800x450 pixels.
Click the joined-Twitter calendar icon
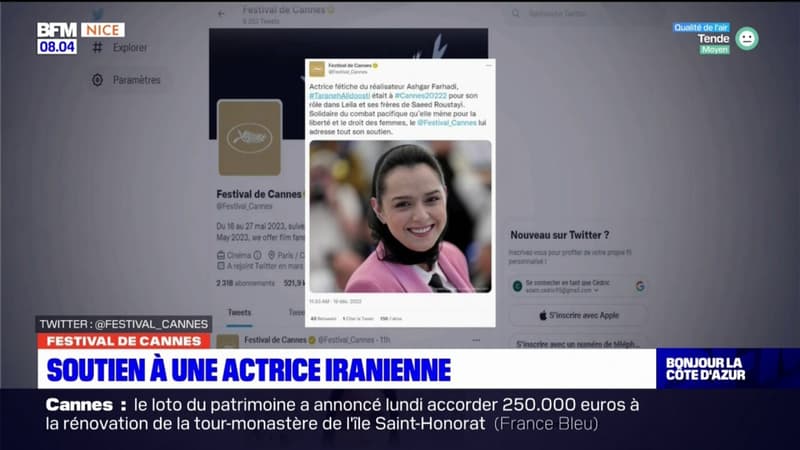(x=221, y=266)
